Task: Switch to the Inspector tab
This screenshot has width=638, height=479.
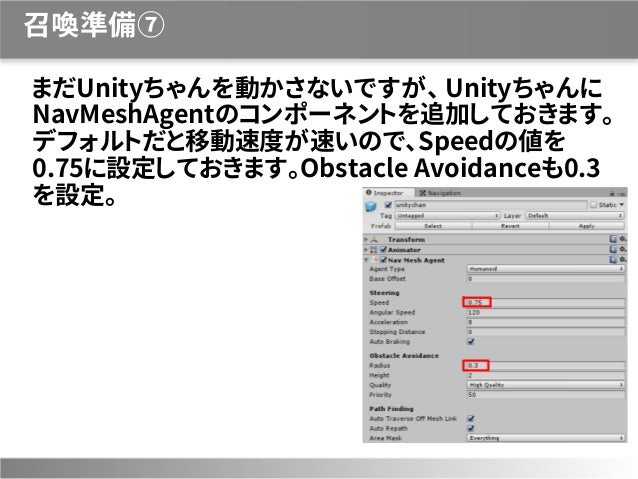Action: (x=387, y=193)
